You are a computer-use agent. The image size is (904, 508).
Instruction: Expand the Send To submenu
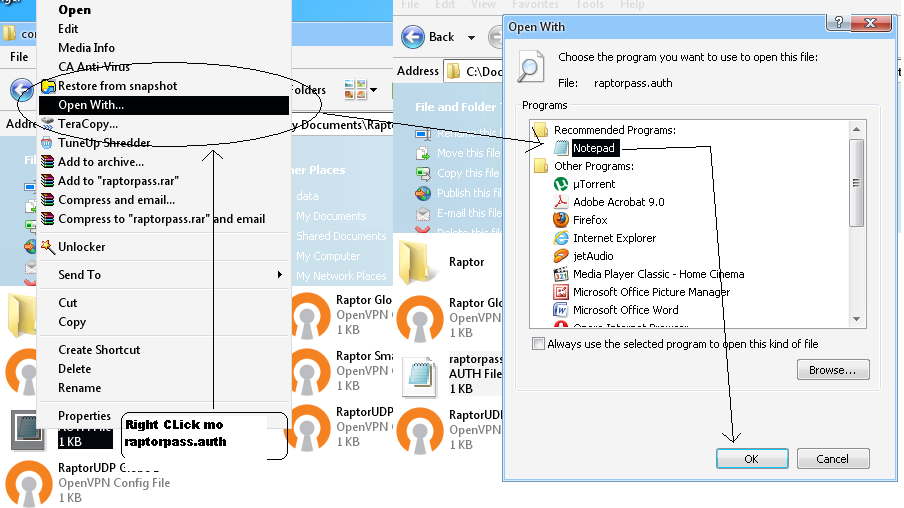pos(164,275)
